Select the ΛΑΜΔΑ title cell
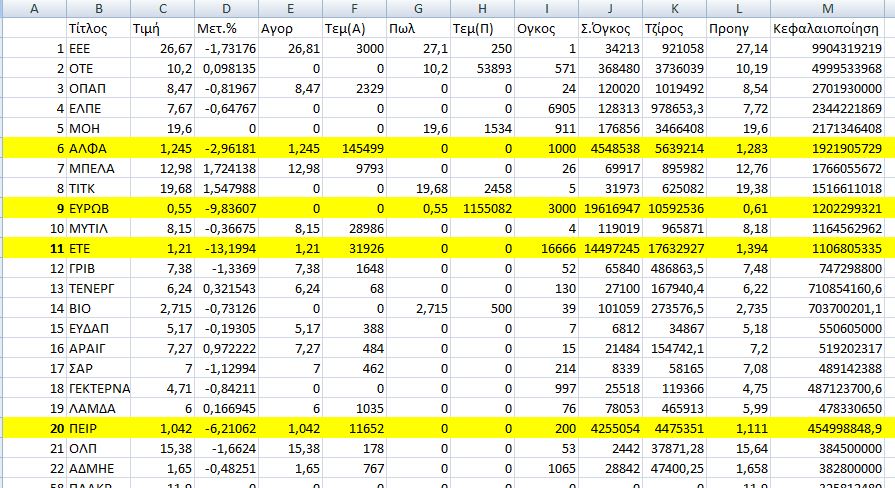 pyautogui.click(x=99, y=408)
